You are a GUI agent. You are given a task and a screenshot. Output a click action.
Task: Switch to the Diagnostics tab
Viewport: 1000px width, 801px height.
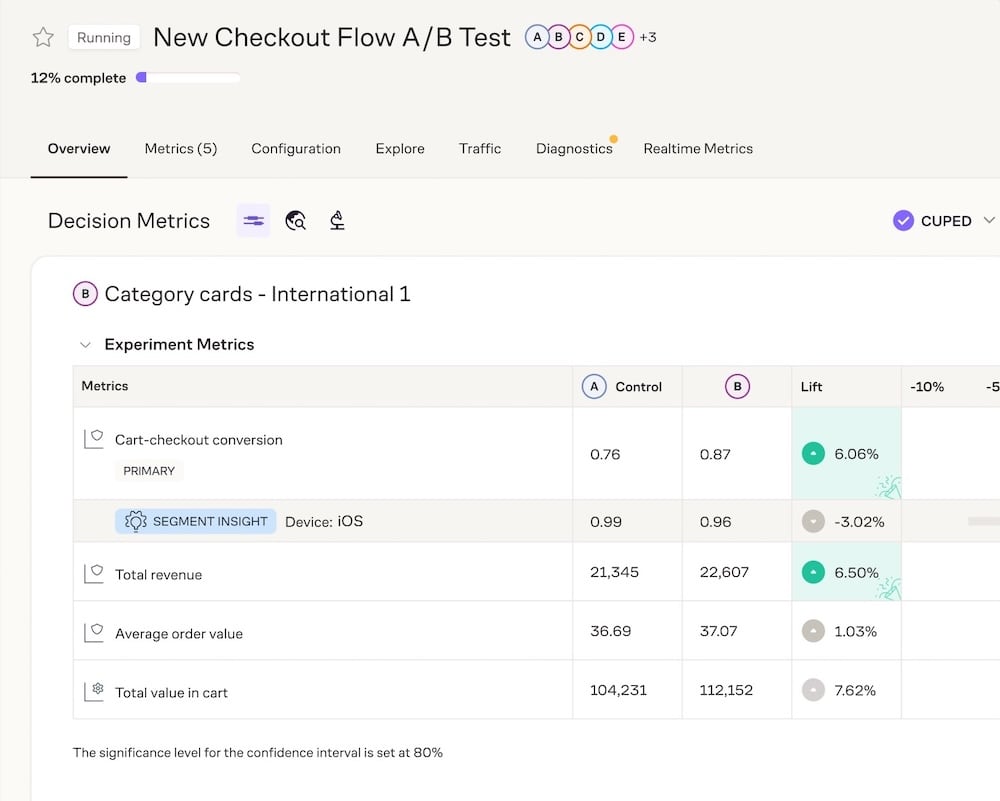click(574, 149)
